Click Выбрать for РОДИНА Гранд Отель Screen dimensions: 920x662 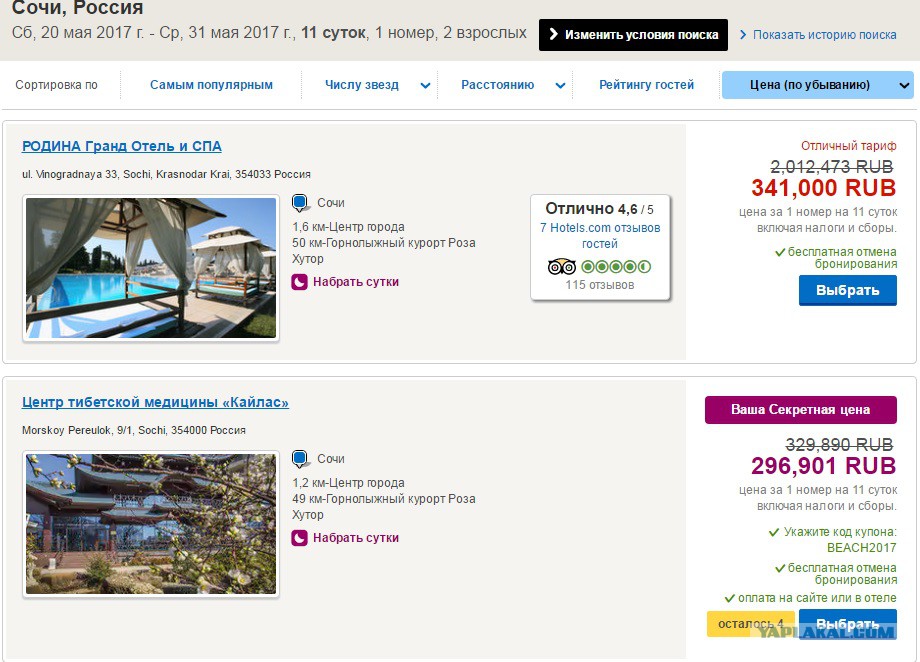click(847, 291)
